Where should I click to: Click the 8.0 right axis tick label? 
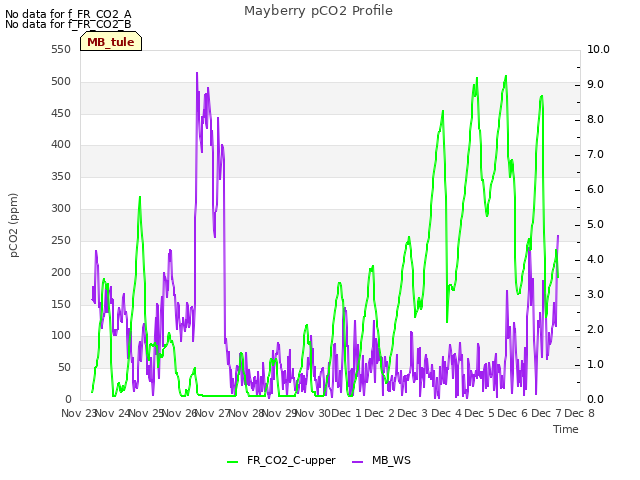pos(596,120)
